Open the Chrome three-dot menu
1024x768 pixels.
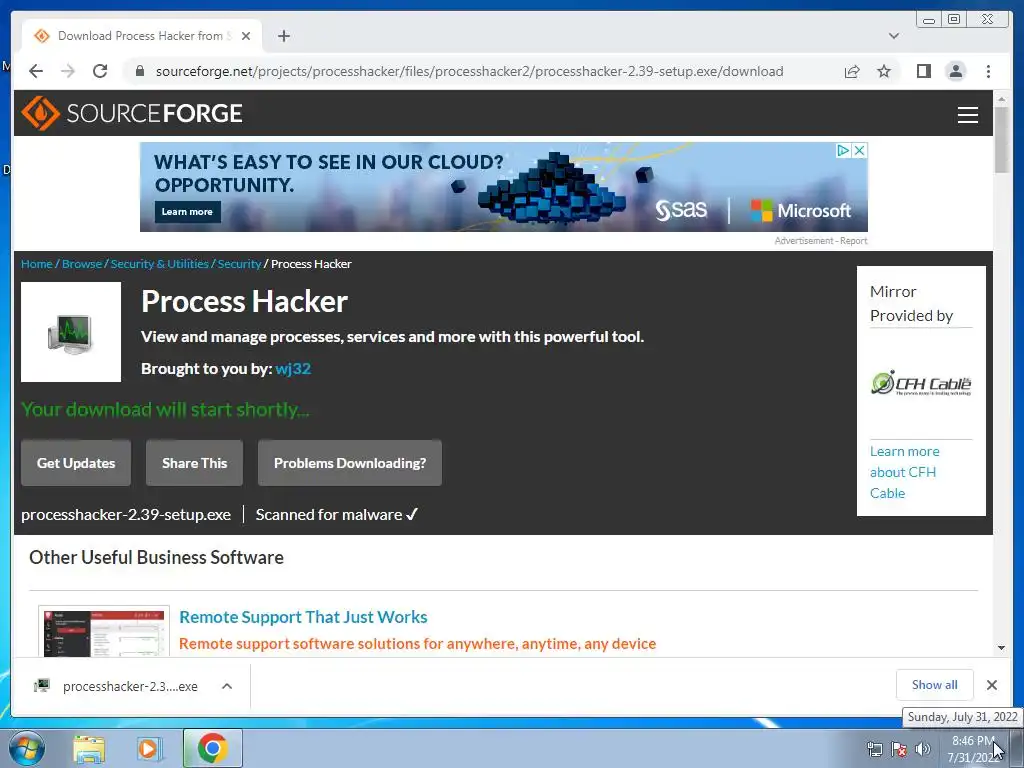click(988, 71)
